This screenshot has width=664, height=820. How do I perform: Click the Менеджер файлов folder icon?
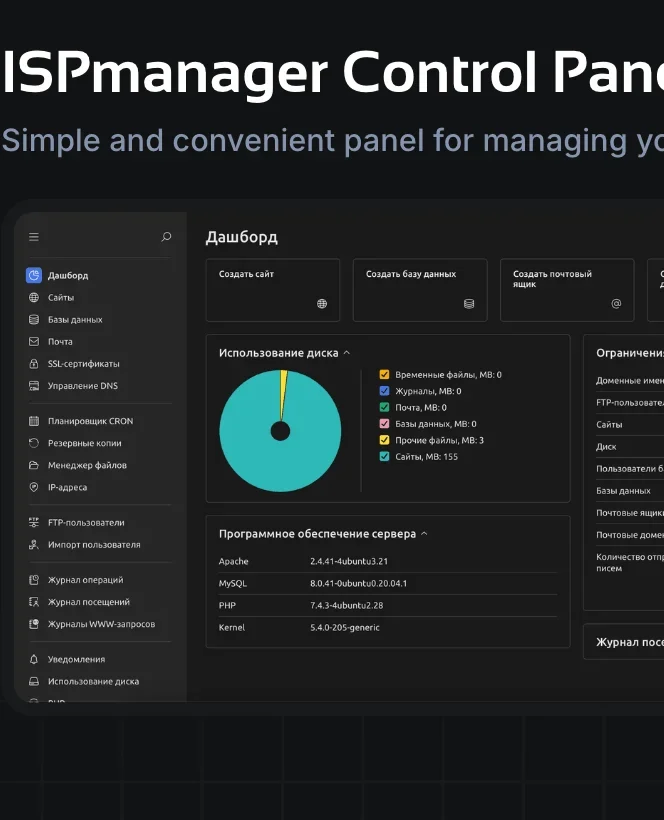pyautogui.click(x=34, y=465)
